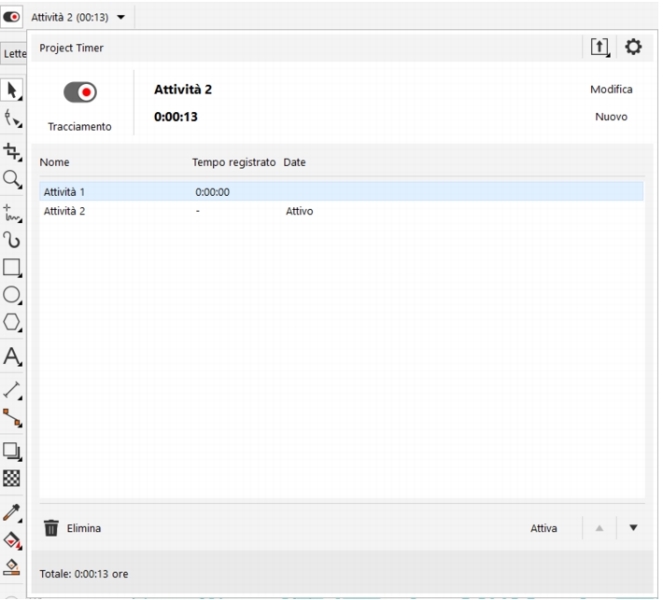Toggle the small record switch in the top bar
Image resolution: width=663 pixels, height=600 pixels.
pos(13,17)
